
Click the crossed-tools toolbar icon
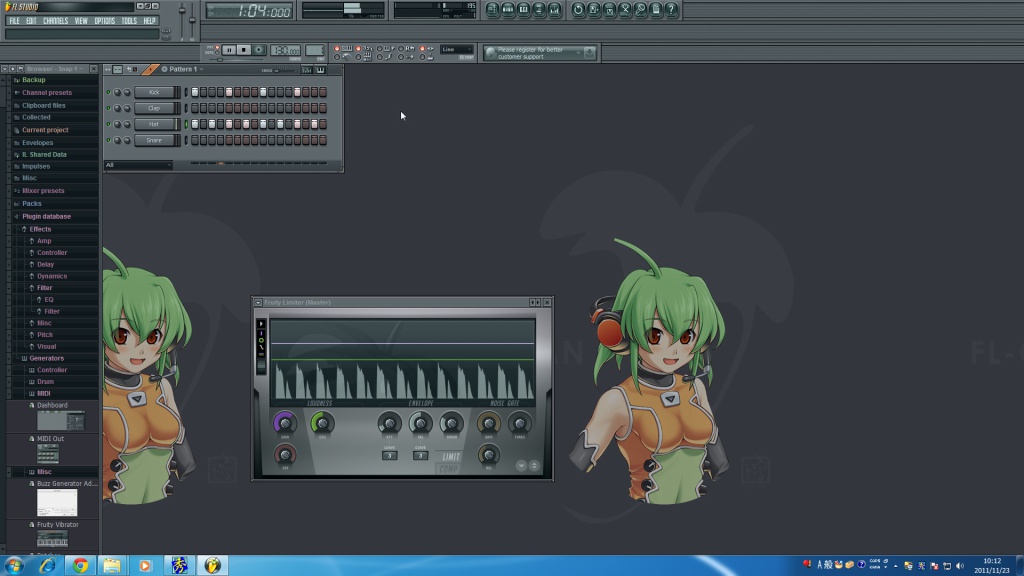click(x=625, y=10)
